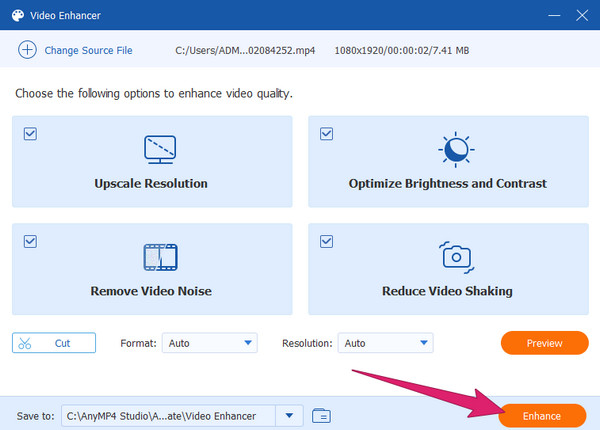Close the Video Enhancer window
The width and height of the screenshot is (600, 430).
click(582, 15)
